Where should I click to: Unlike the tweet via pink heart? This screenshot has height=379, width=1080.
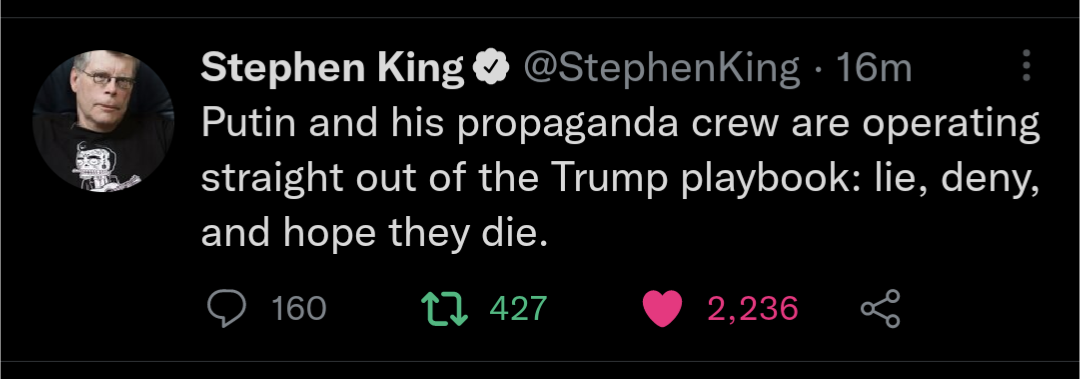[662, 309]
